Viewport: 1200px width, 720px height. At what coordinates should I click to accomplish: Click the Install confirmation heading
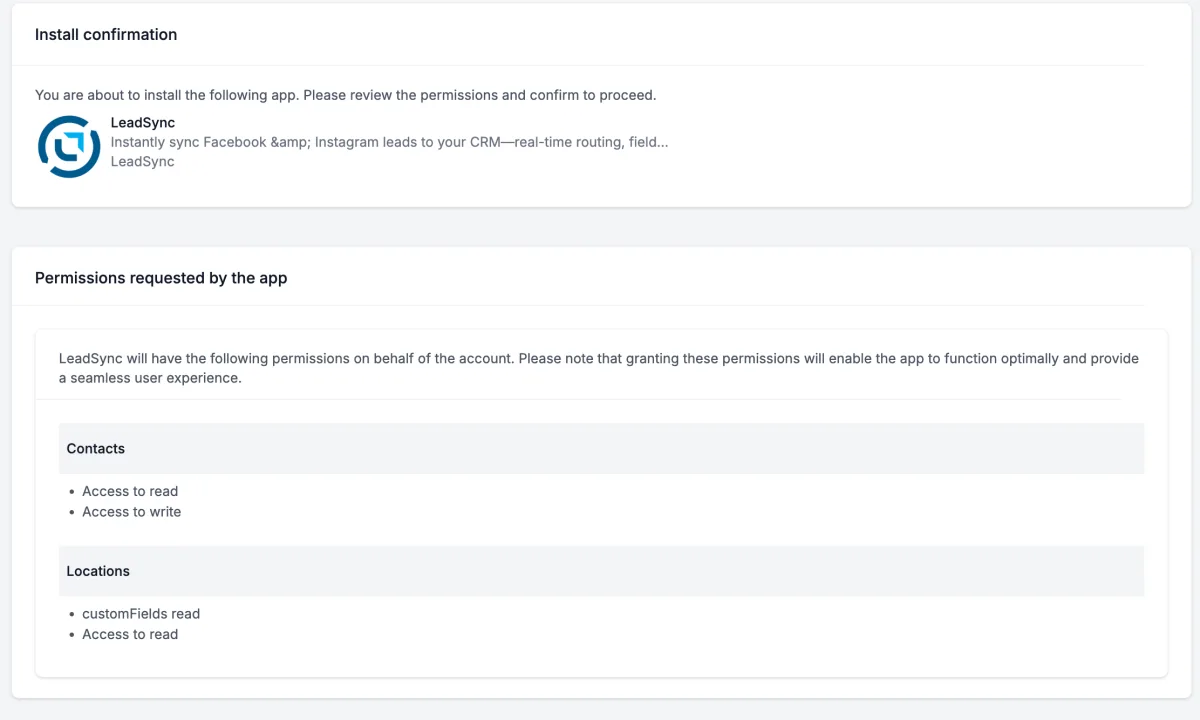click(x=106, y=34)
